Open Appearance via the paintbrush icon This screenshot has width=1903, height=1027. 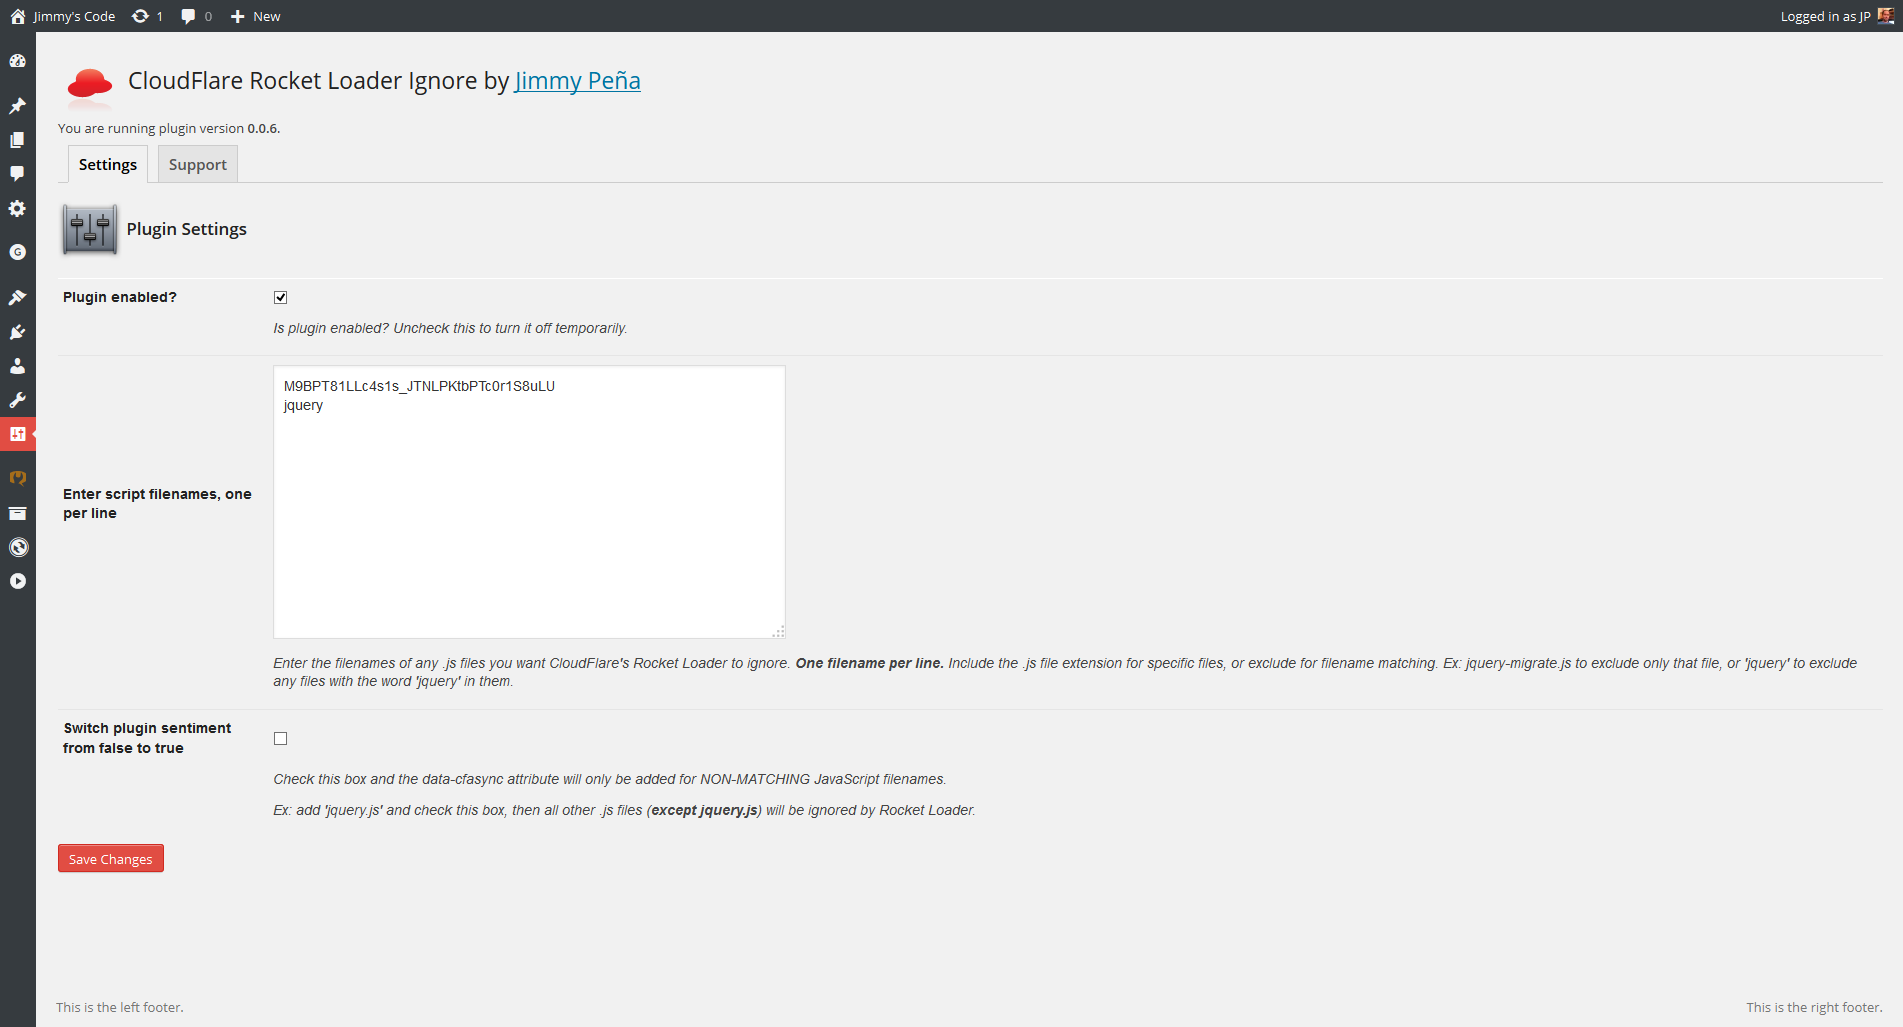[17, 297]
